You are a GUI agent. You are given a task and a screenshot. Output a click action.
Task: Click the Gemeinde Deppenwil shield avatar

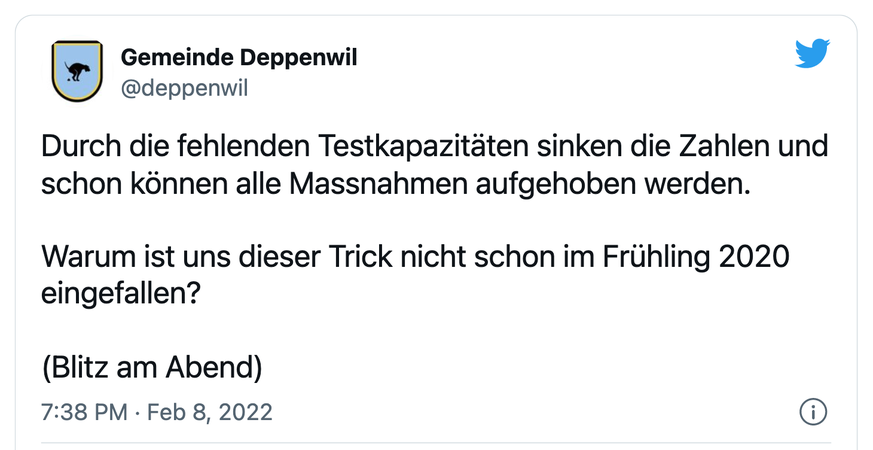[x=76, y=70]
